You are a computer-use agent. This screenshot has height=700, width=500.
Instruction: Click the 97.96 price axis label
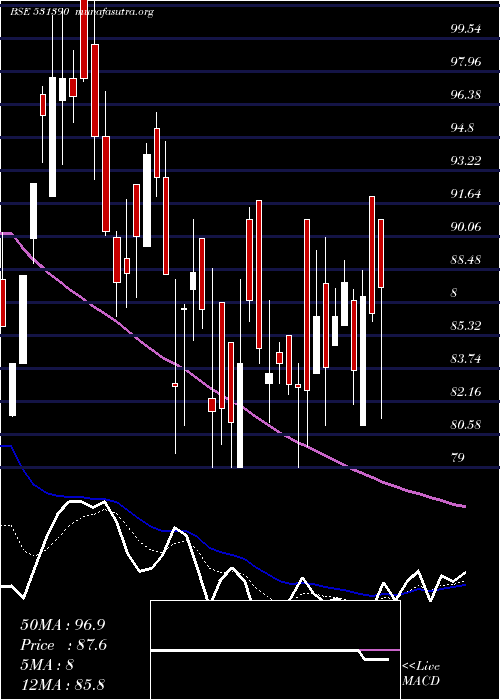pyautogui.click(x=466, y=62)
